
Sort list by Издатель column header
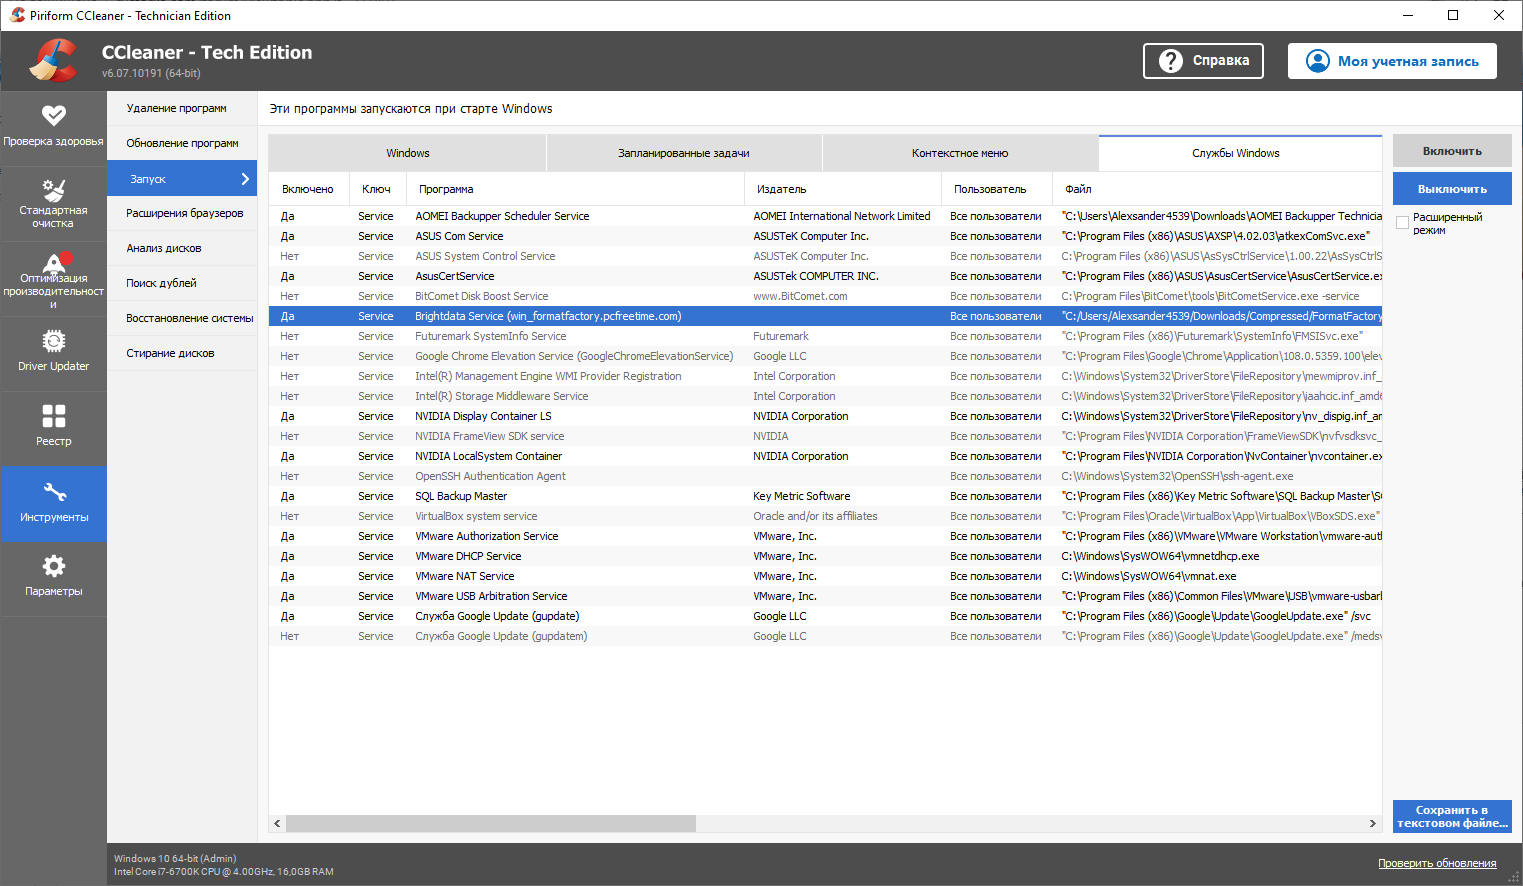[781, 189]
